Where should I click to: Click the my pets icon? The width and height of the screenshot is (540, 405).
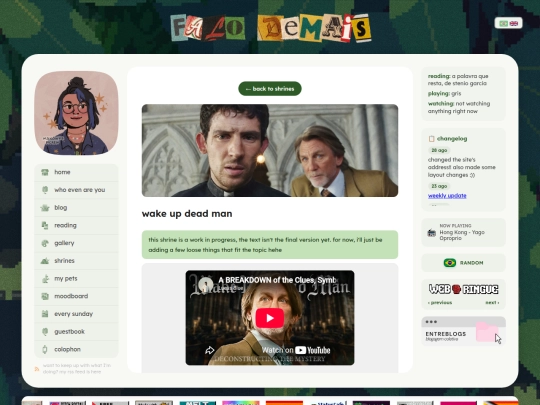pos(45,279)
